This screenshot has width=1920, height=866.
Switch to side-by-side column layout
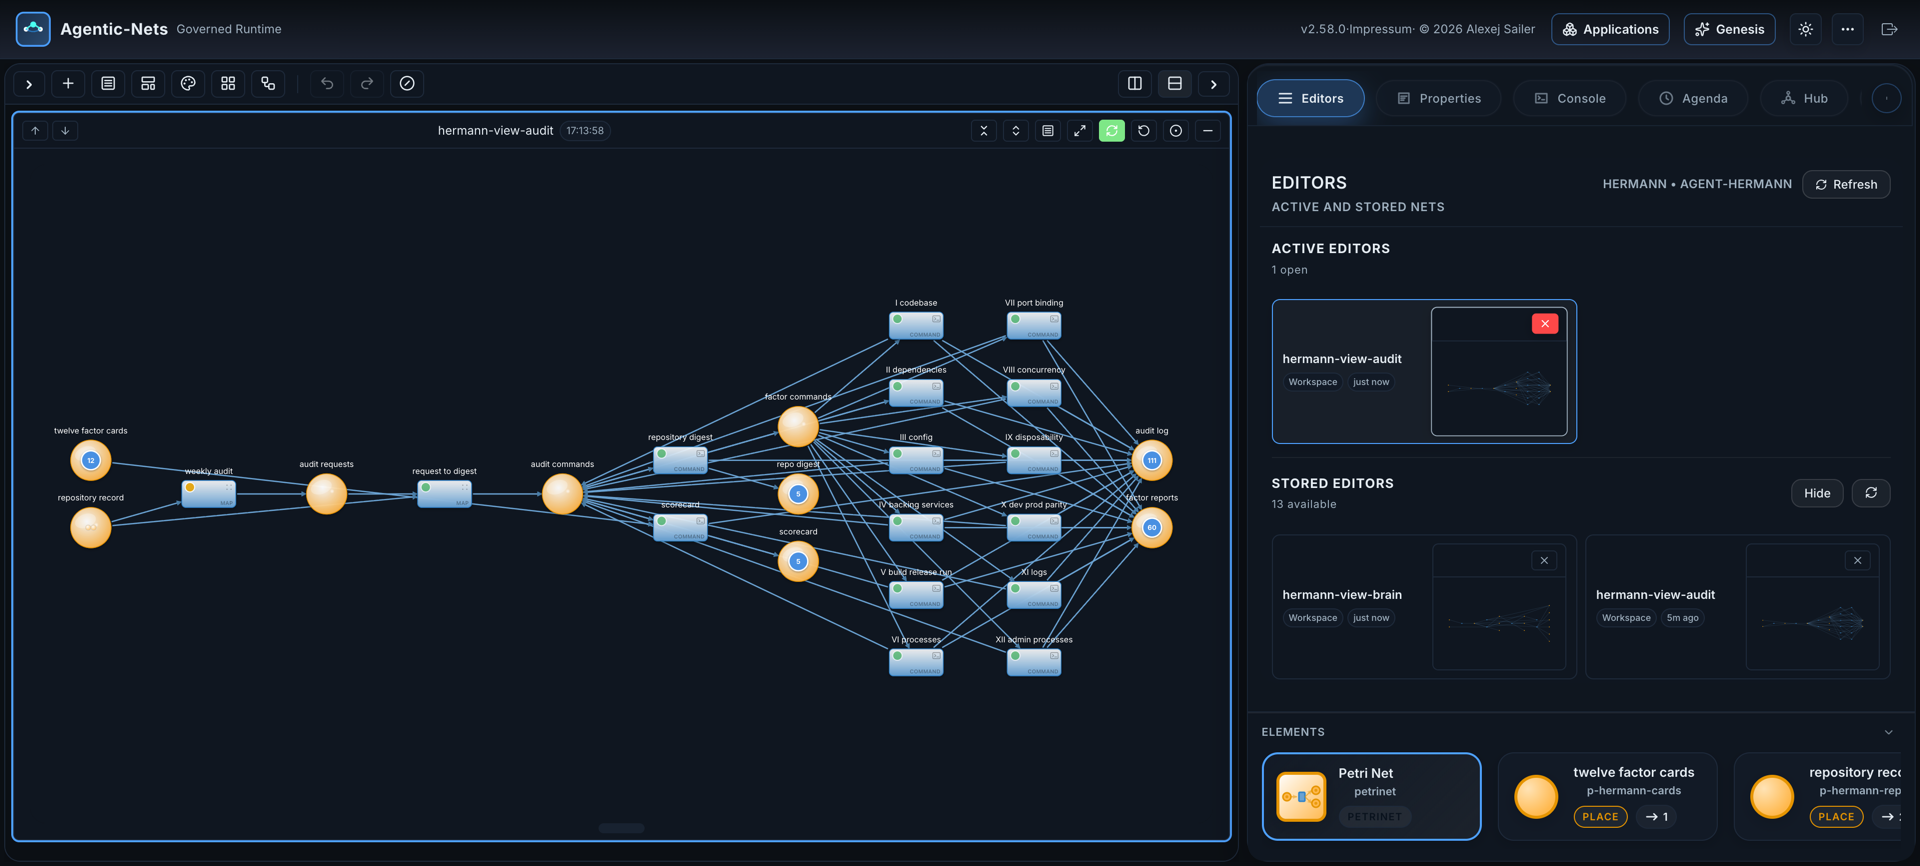click(1135, 84)
